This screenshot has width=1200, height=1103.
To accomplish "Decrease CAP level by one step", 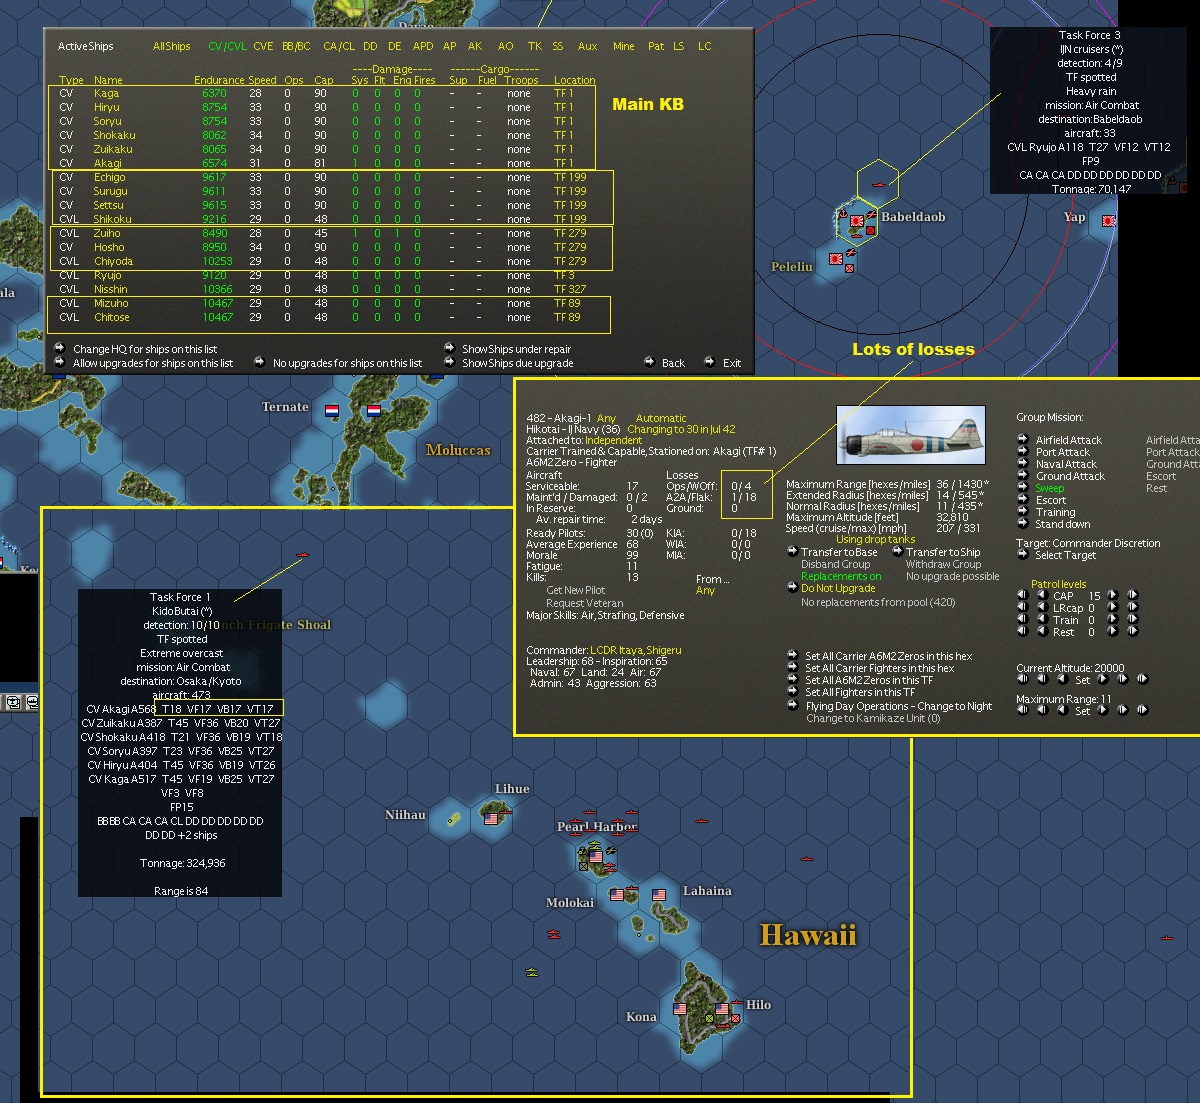I will [x=1041, y=595].
